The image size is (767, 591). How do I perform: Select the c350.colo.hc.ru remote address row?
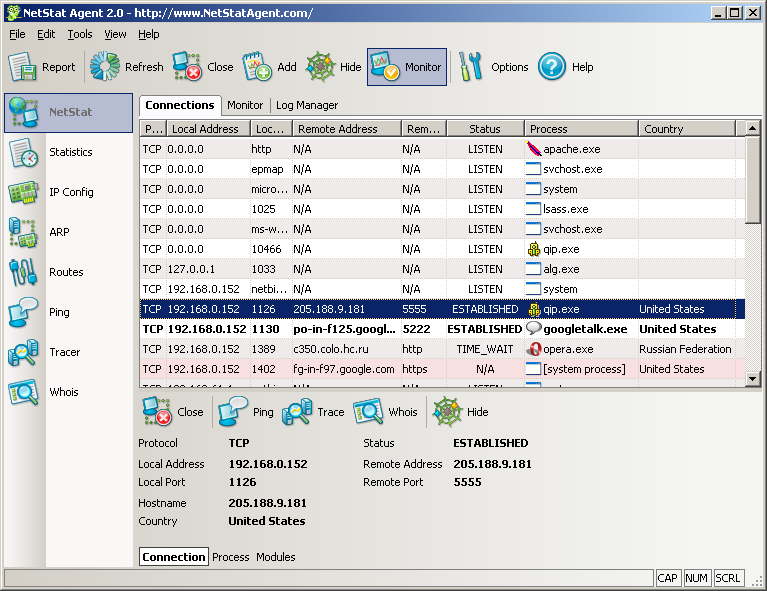point(442,349)
